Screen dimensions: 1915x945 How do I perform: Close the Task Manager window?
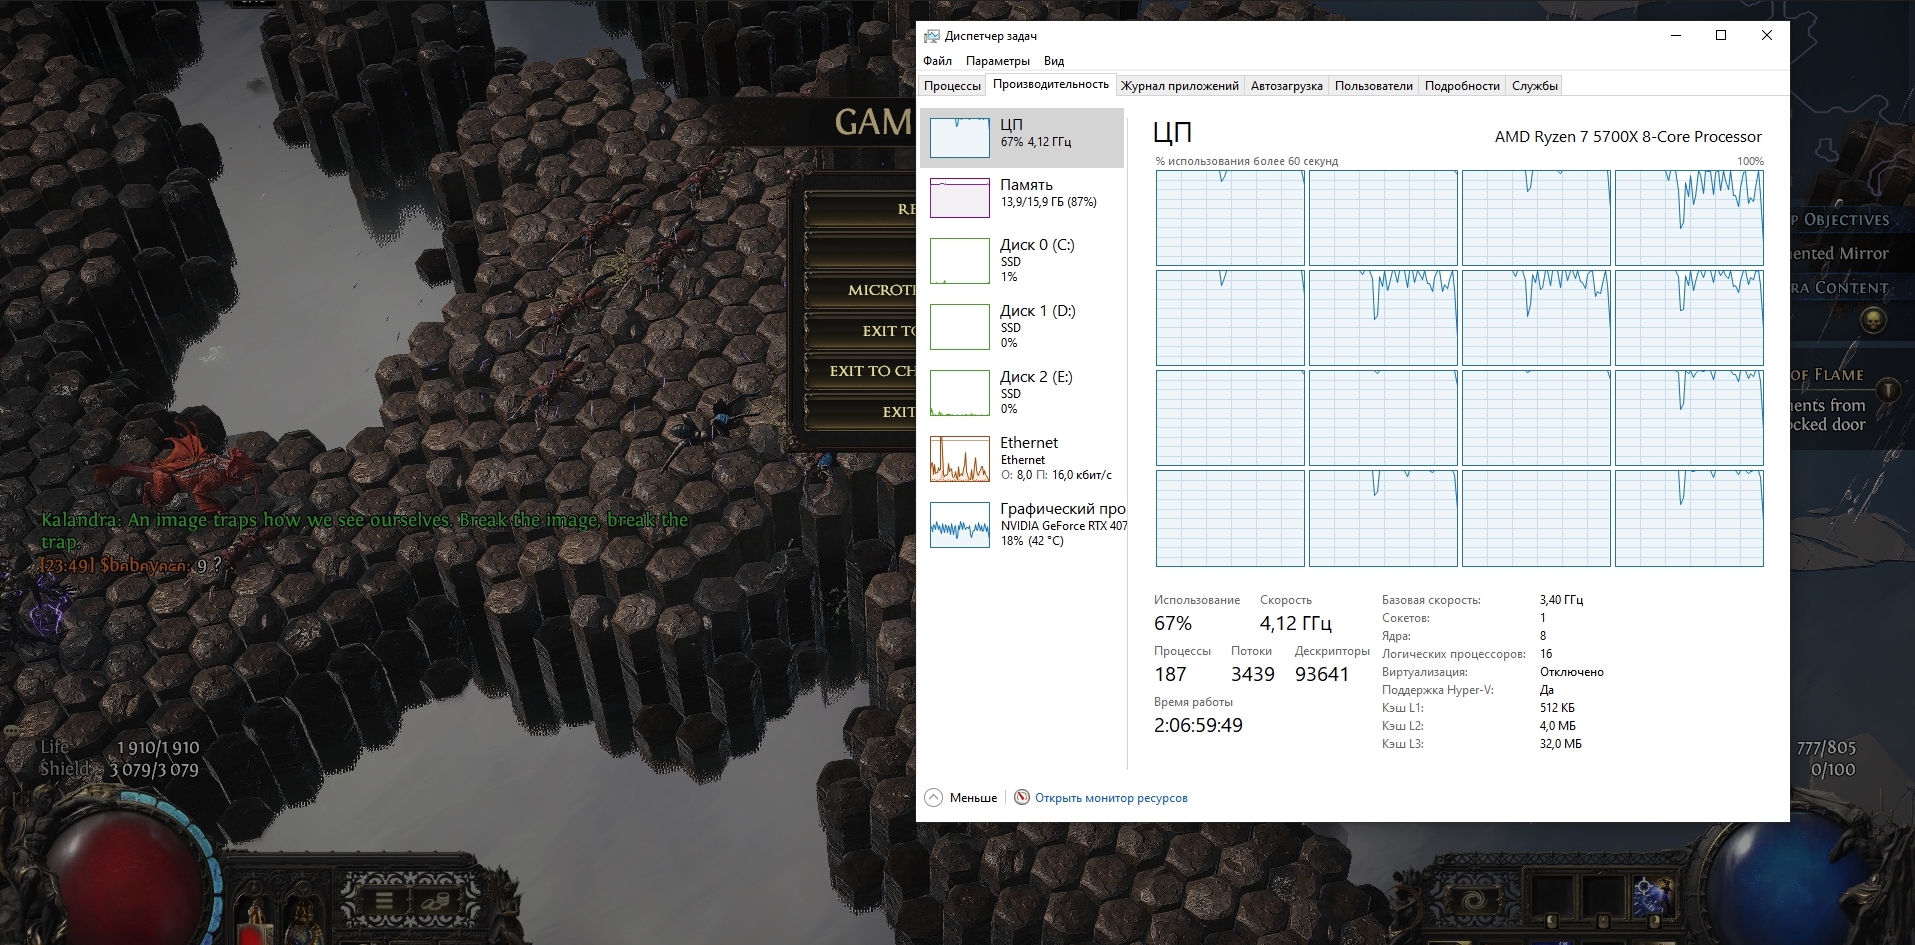coord(1766,35)
